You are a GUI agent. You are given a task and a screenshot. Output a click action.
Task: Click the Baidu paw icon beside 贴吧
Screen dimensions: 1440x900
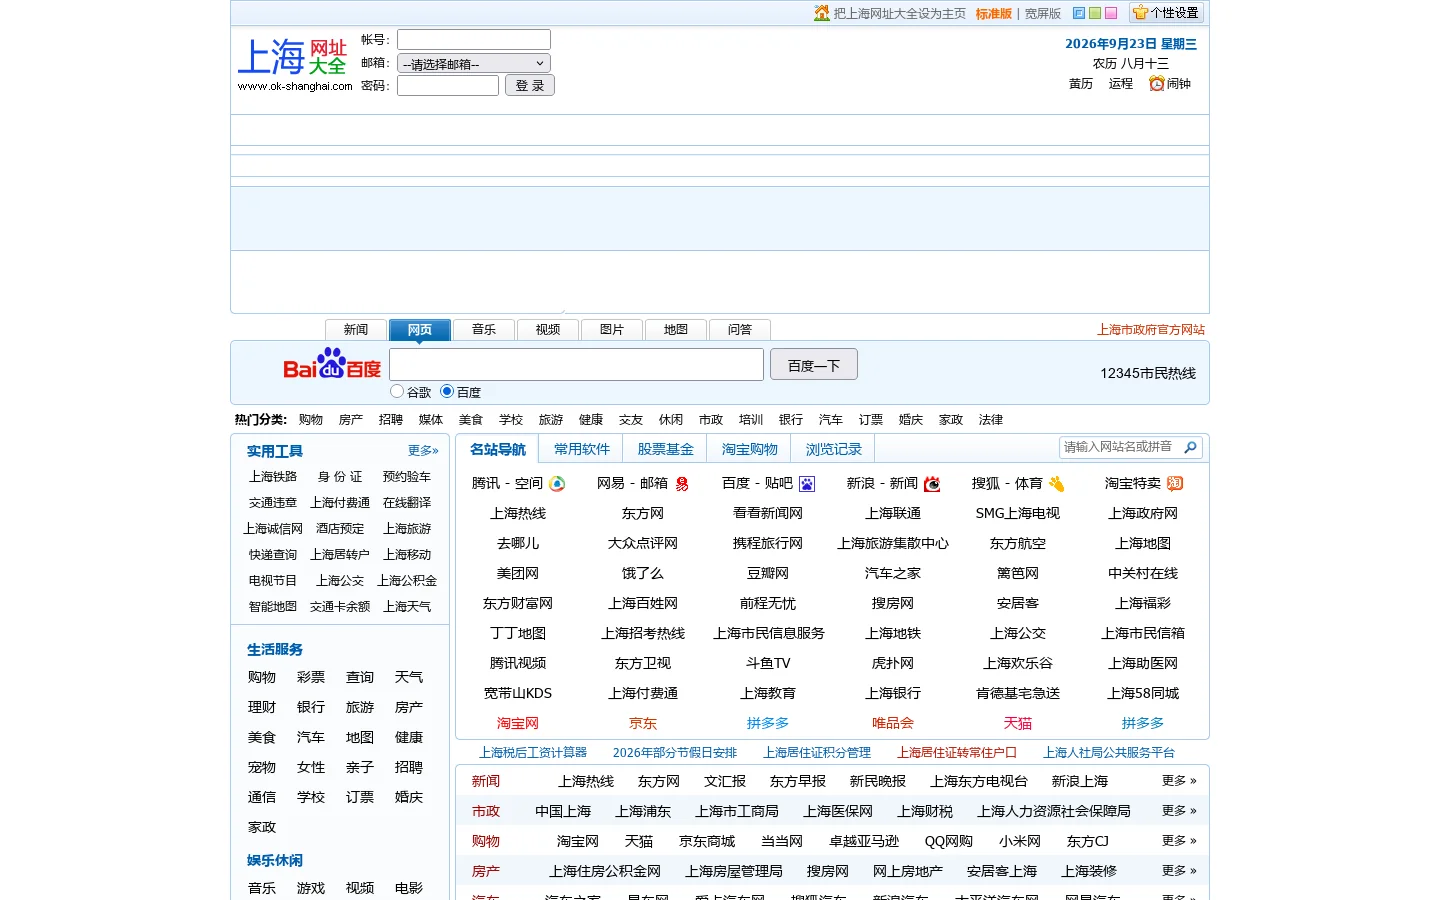tap(807, 484)
